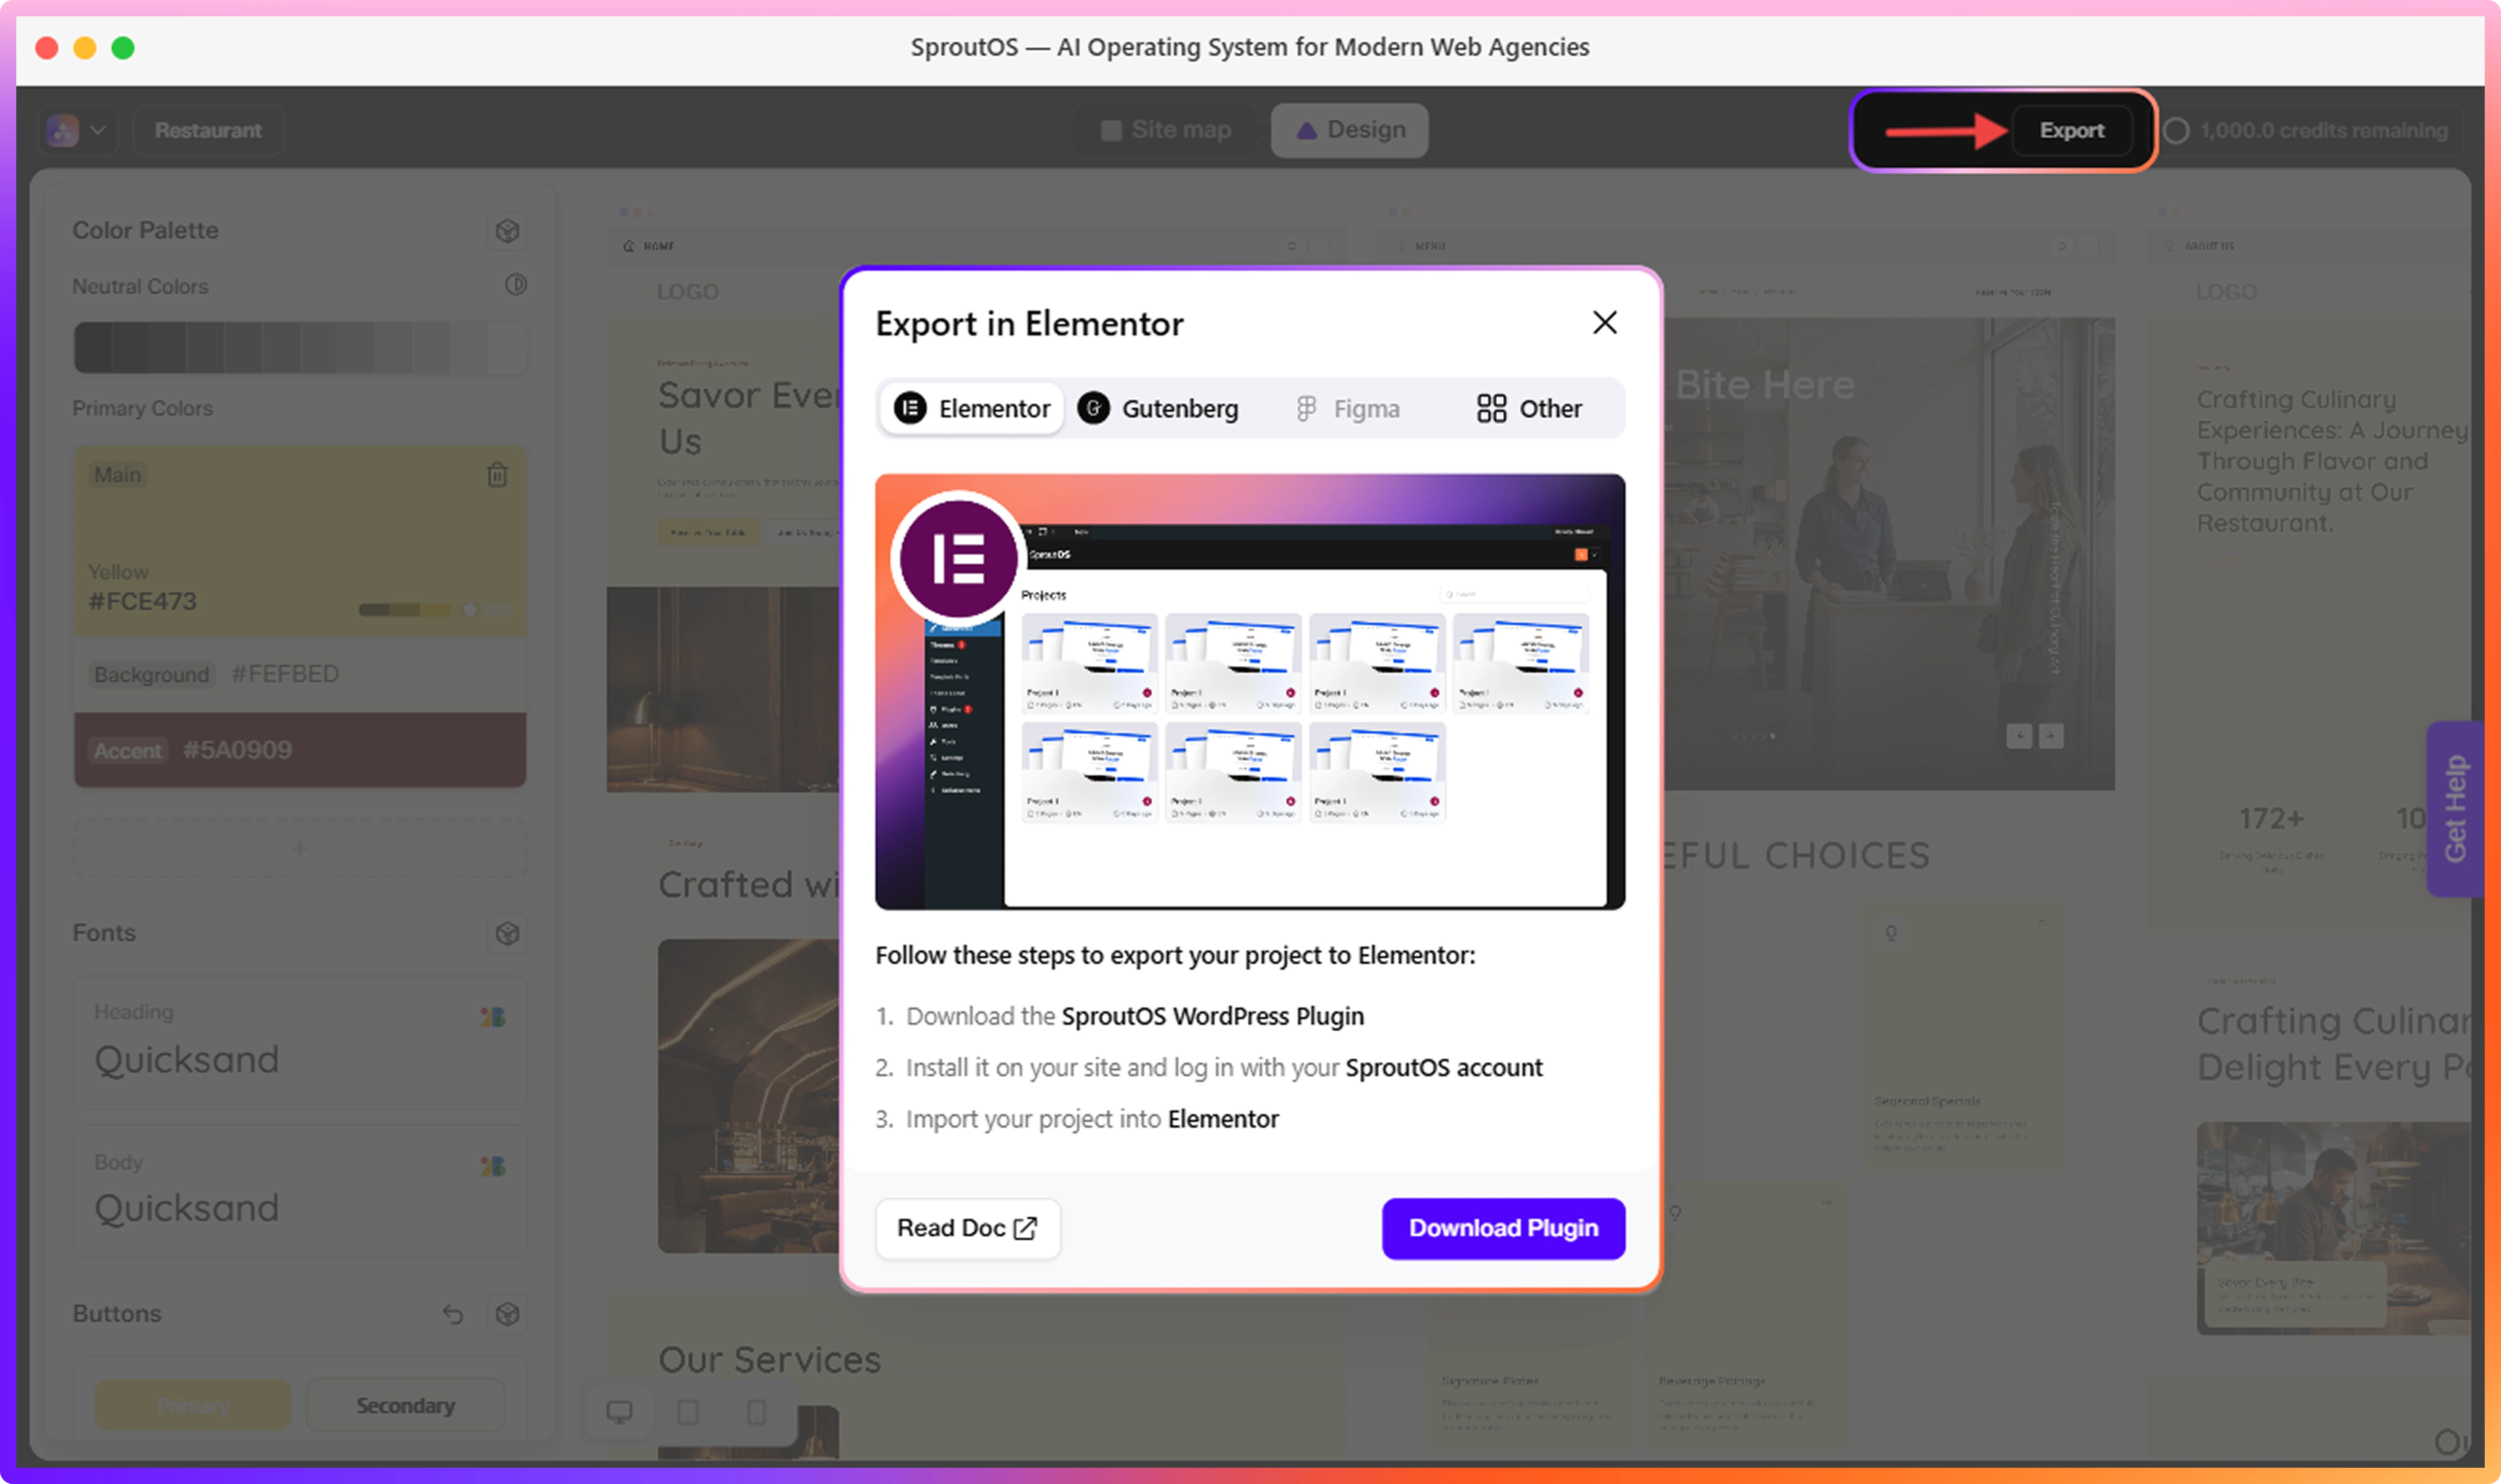Click the Color Palette cube icon
This screenshot has height=1484, width=2501.
(507, 231)
